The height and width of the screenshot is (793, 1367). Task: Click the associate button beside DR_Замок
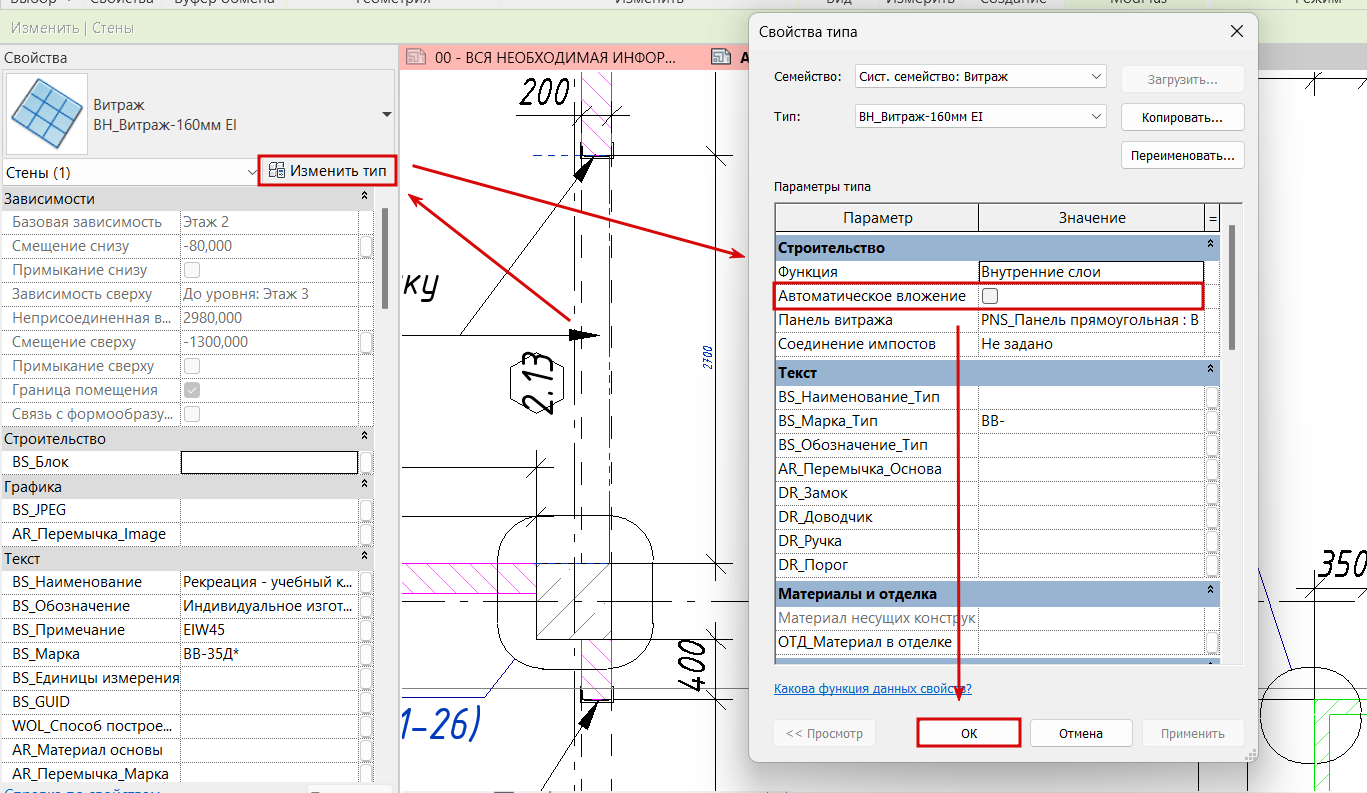1211,493
